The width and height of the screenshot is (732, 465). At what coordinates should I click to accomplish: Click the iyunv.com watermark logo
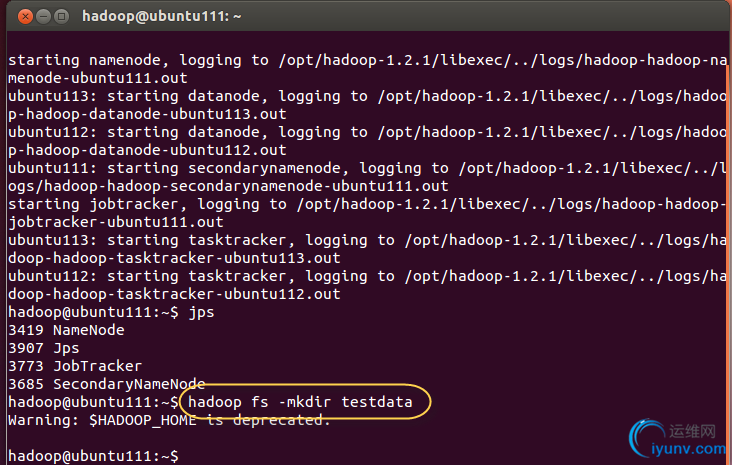pyautogui.click(x=678, y=439)
